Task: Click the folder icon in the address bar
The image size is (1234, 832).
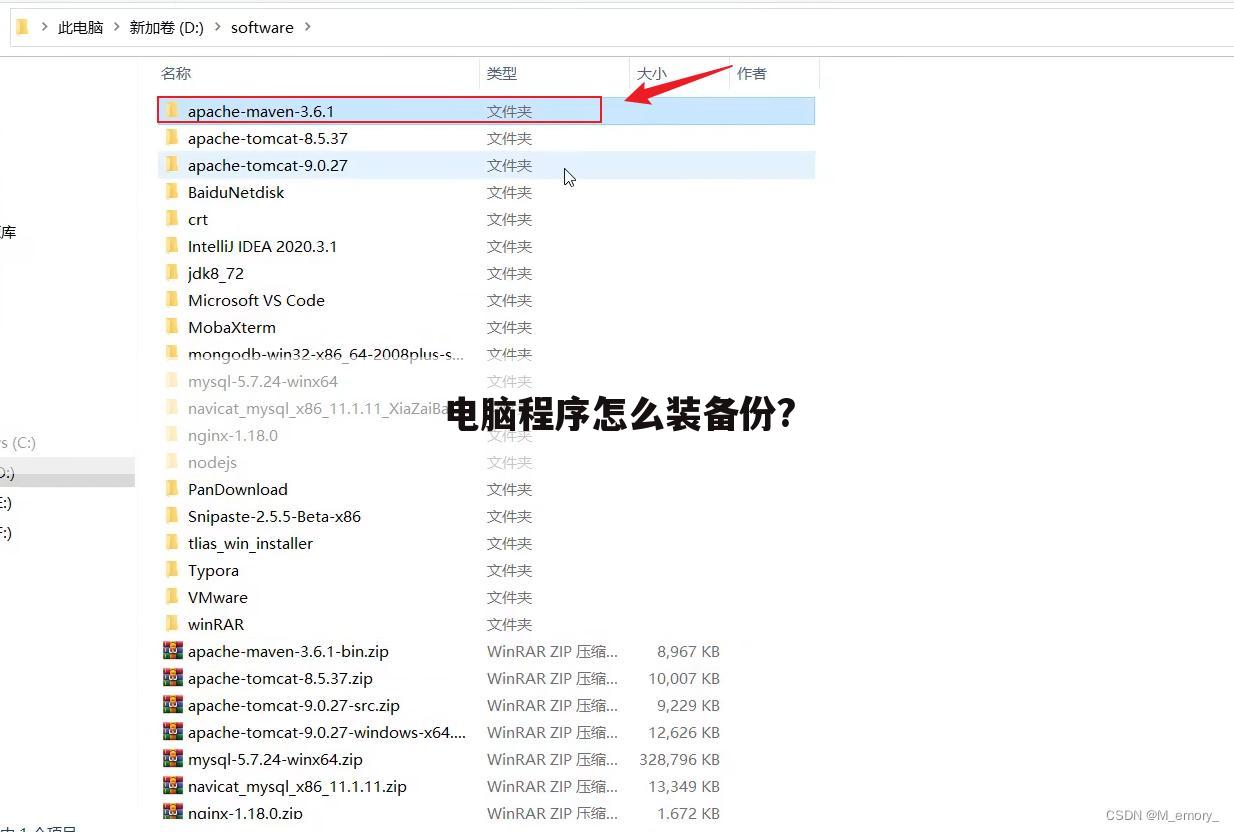Action: pos(22,27)
